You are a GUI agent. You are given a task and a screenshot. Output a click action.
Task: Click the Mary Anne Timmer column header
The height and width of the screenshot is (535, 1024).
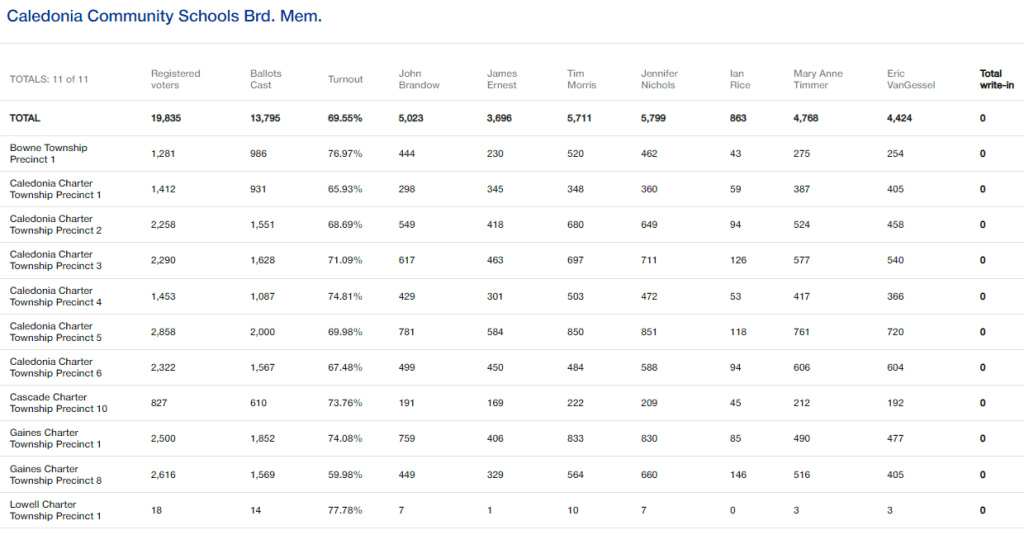(x=818, y=79)
